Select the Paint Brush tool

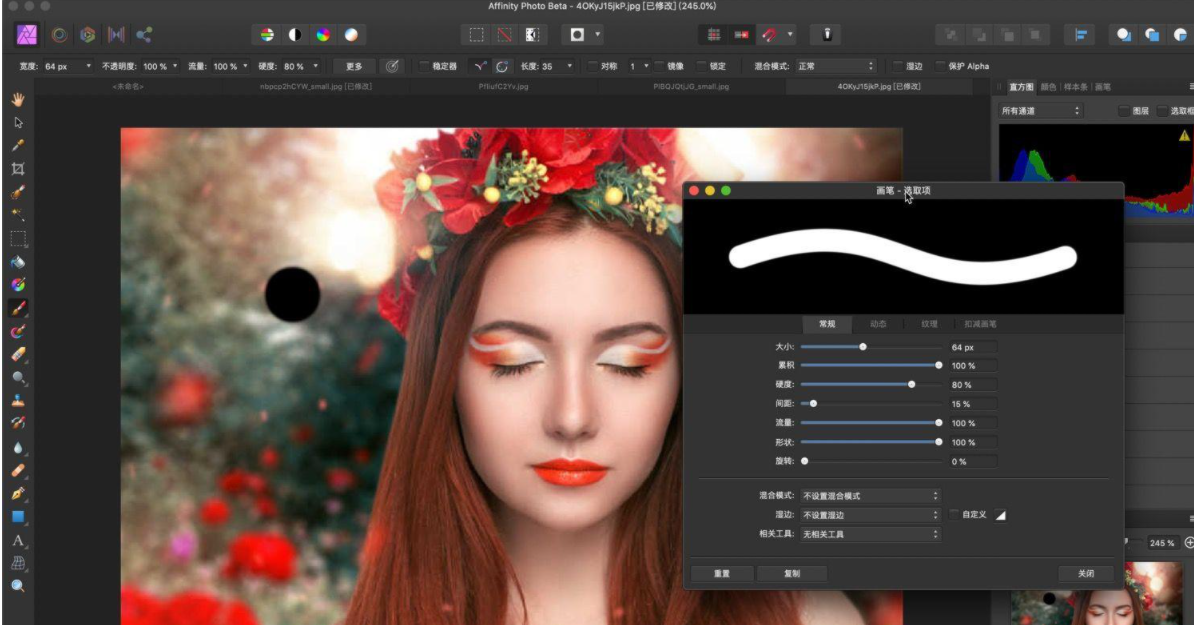pyautogui.click(x=18, y=308)
